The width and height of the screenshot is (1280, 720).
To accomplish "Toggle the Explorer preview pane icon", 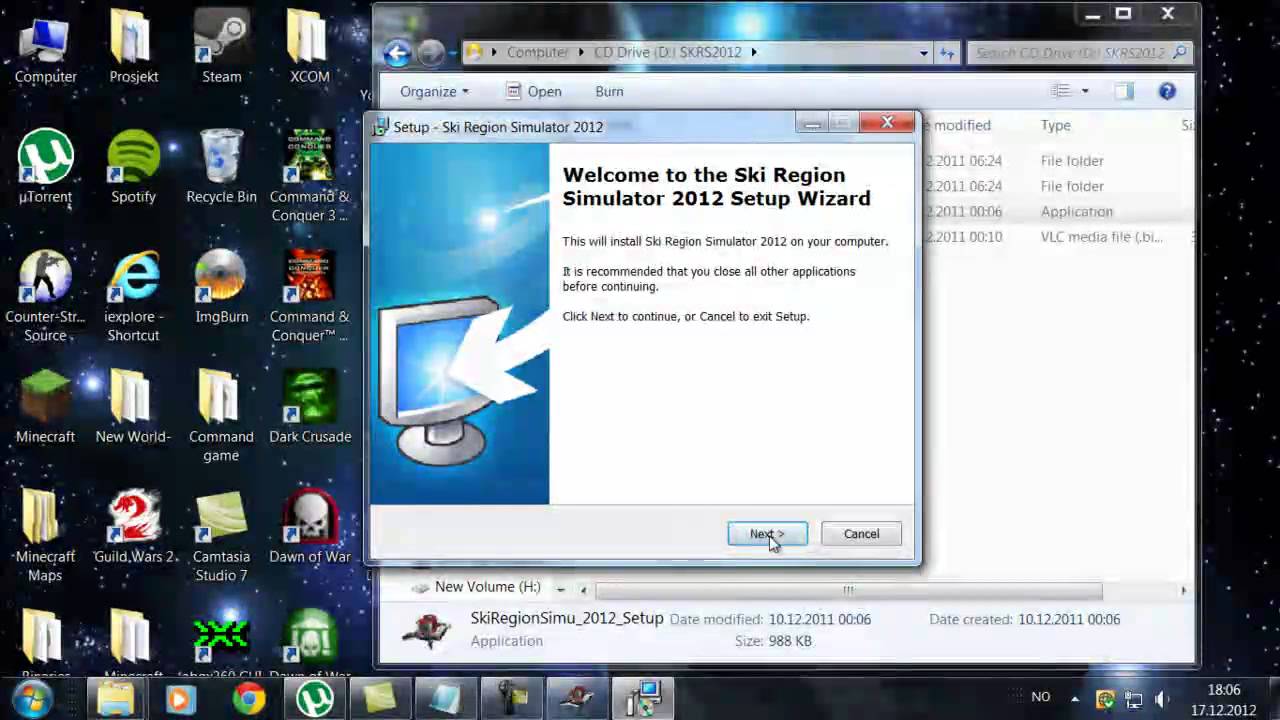I will coord(1124,91).
